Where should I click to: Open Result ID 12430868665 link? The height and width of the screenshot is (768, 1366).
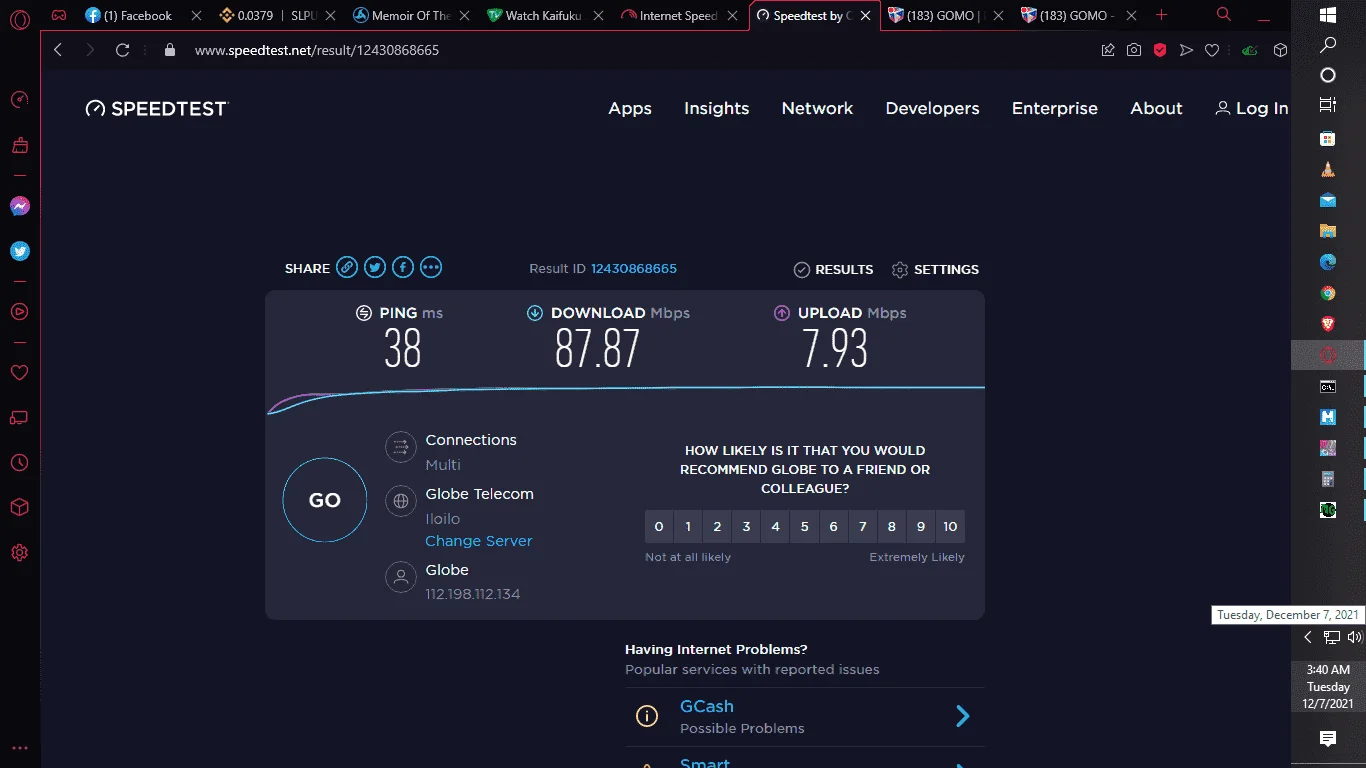click(x=634, y=268)
